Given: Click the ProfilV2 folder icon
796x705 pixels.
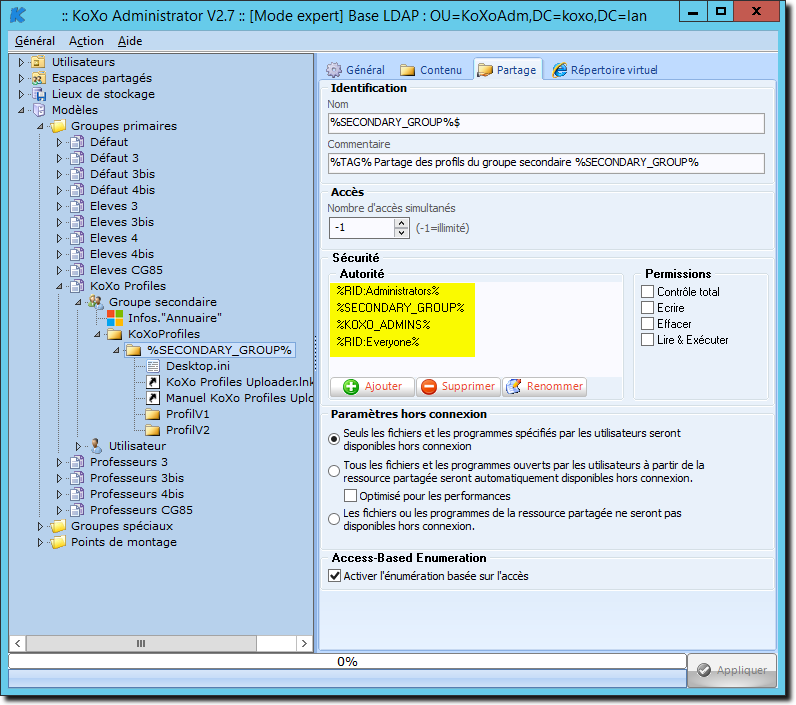Looking at the screenshot, I should coord(153,430).
